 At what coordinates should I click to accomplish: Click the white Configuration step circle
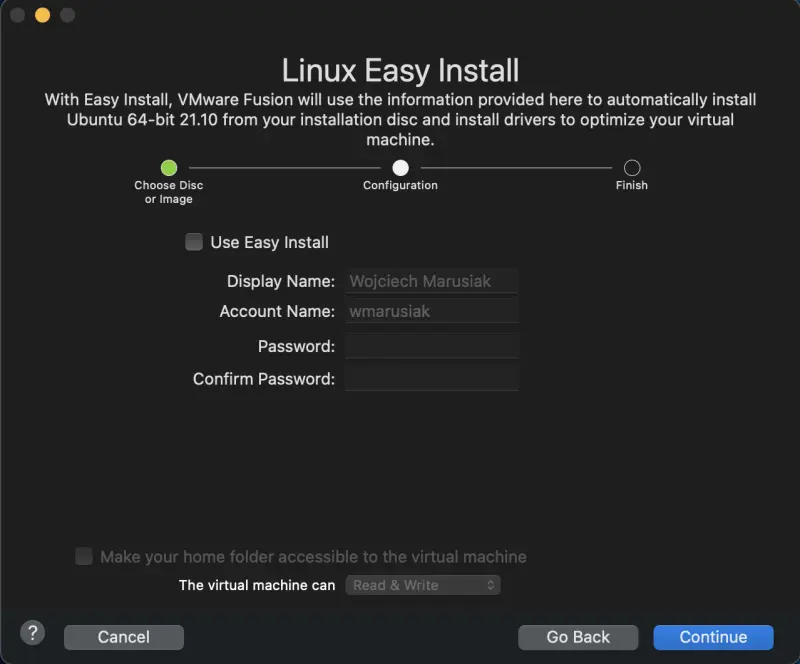click(400, 167)
